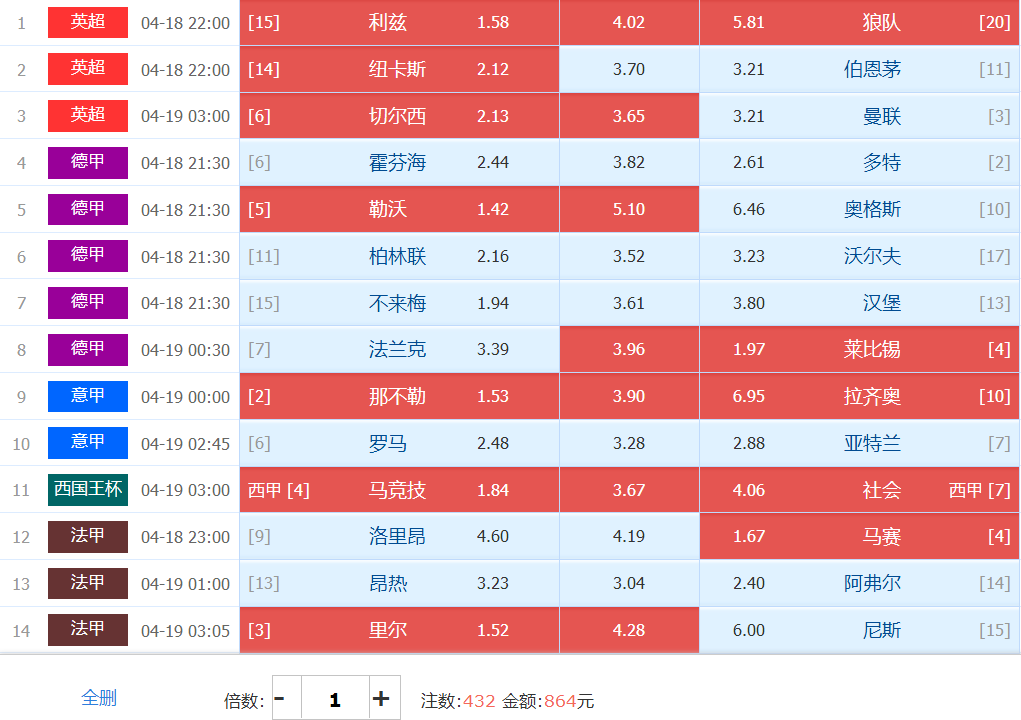The image size is (1021, 720).
Task: Select 霍芬海 home win odds 2.44
Action: pyautogui.click(x=399, y=163)
